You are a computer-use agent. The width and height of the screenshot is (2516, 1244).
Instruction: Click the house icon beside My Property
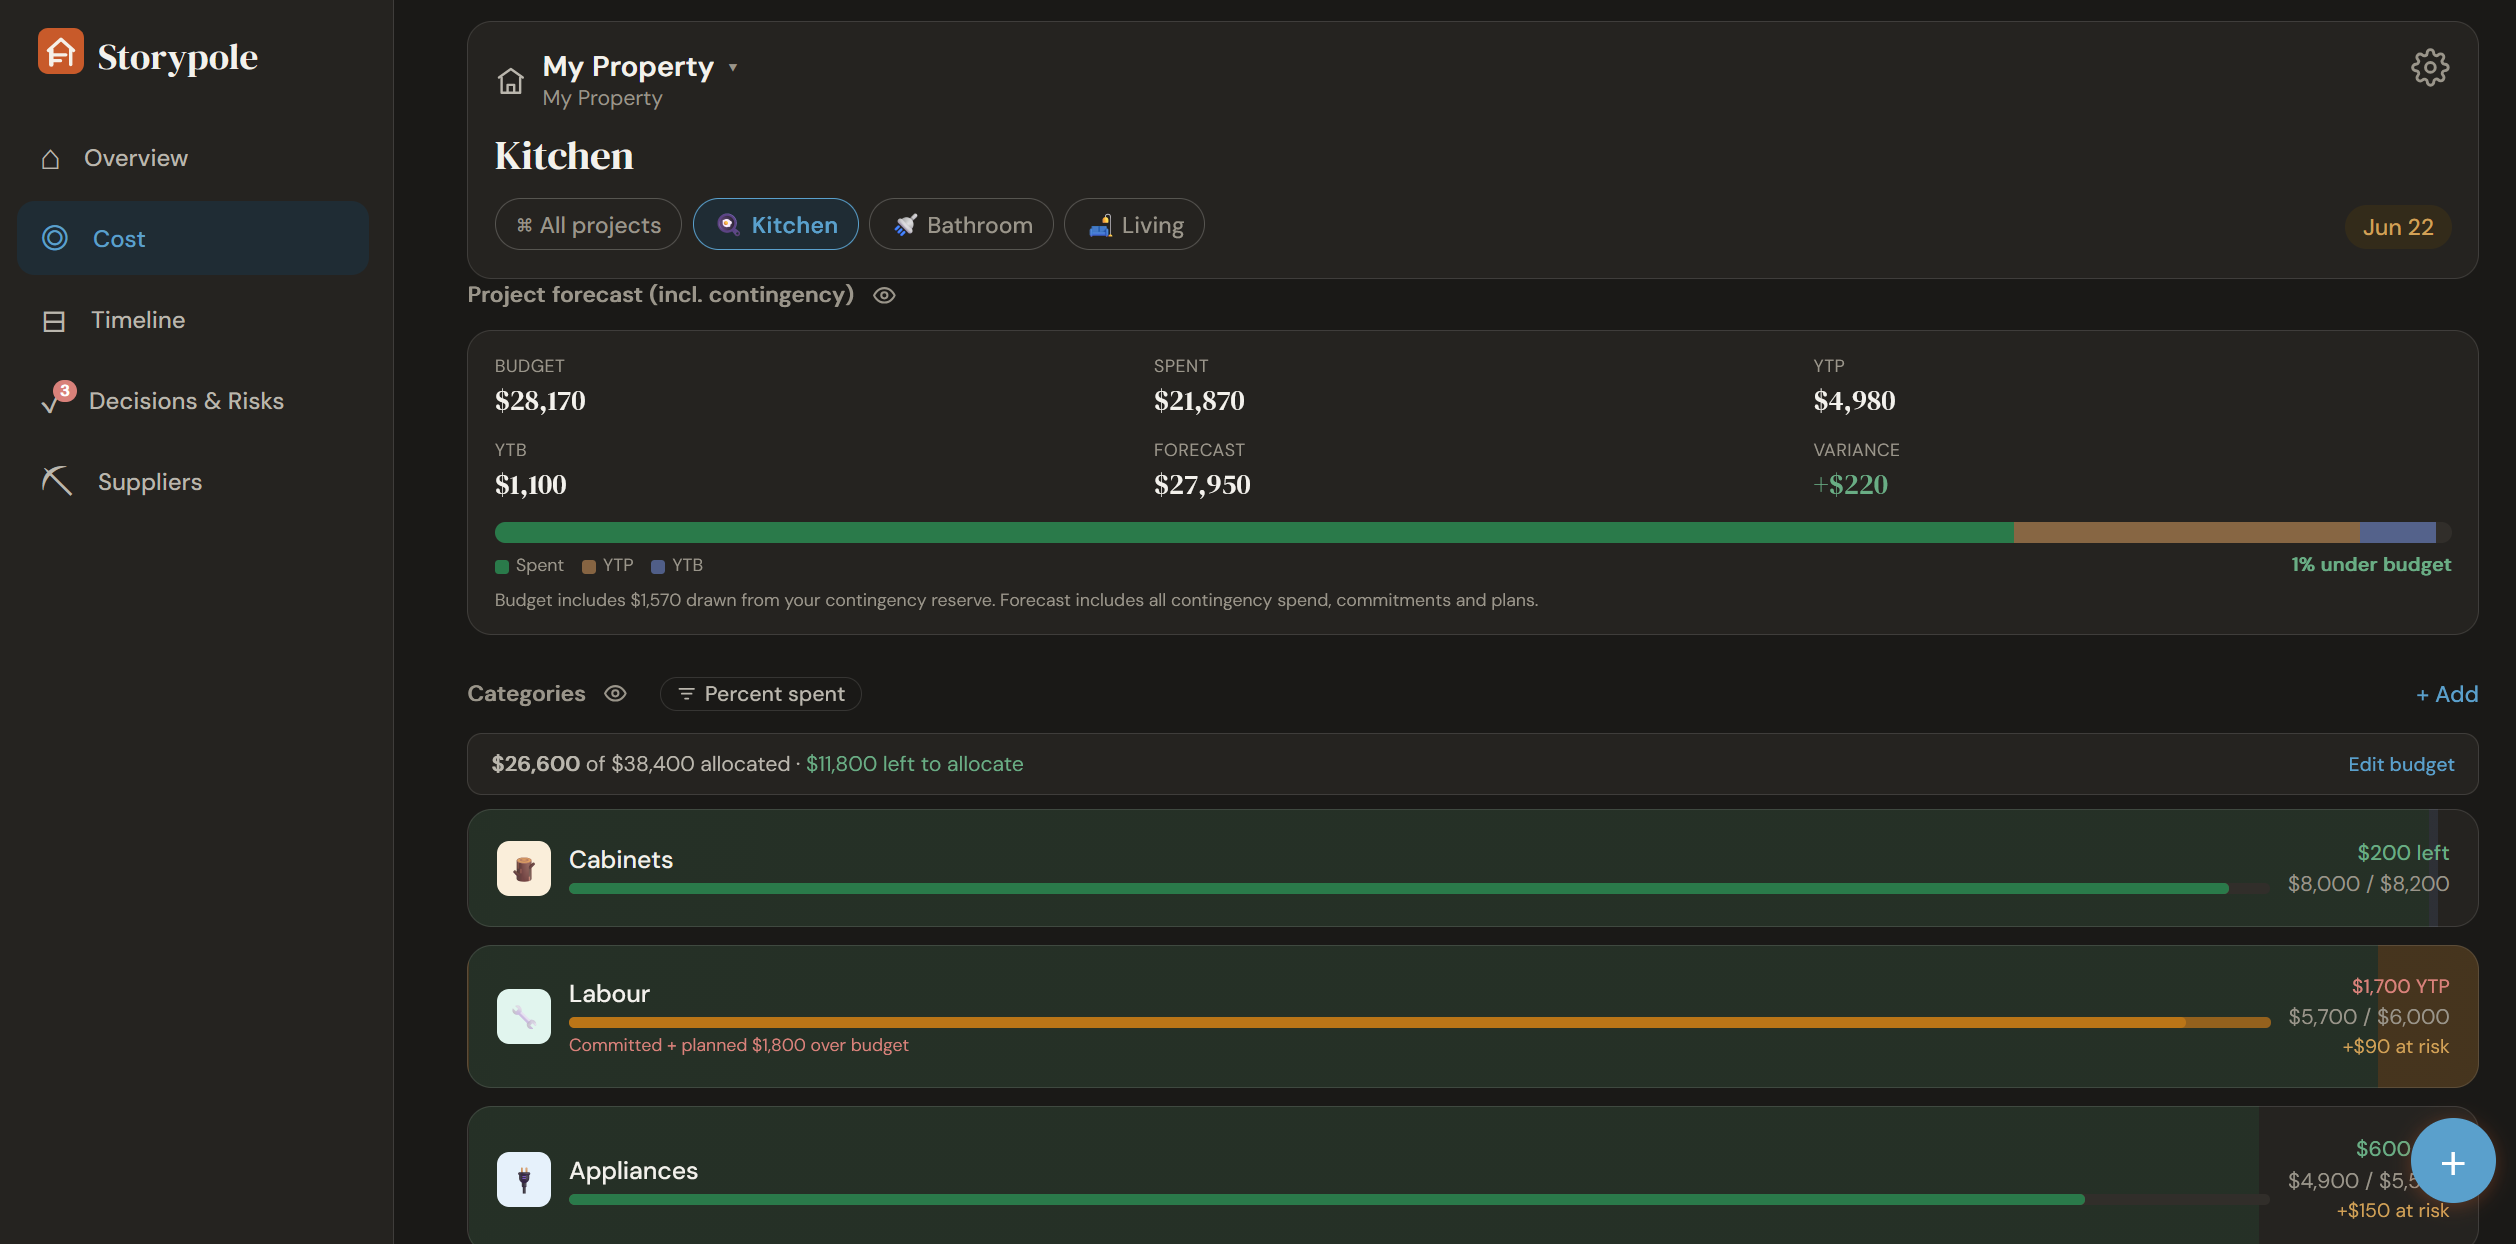click(x=511, y=81)
